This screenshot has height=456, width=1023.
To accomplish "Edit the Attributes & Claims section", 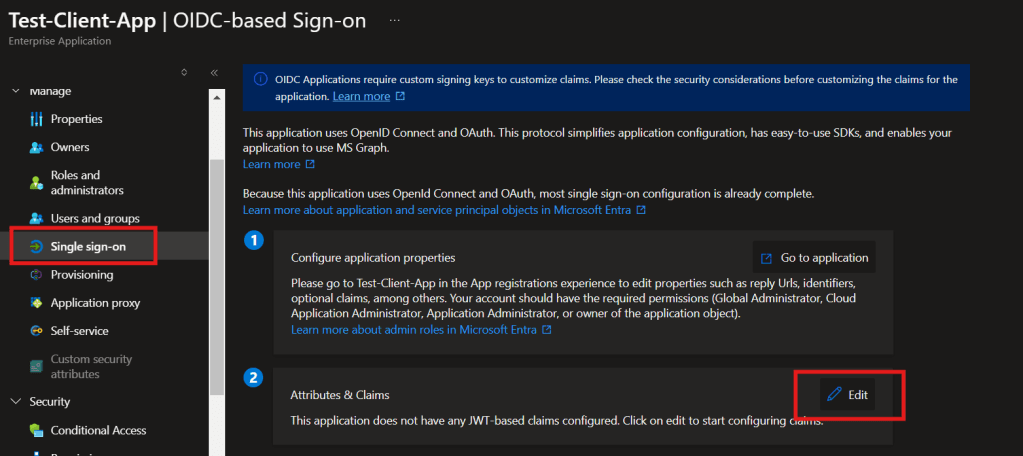I will pos(848,395).
